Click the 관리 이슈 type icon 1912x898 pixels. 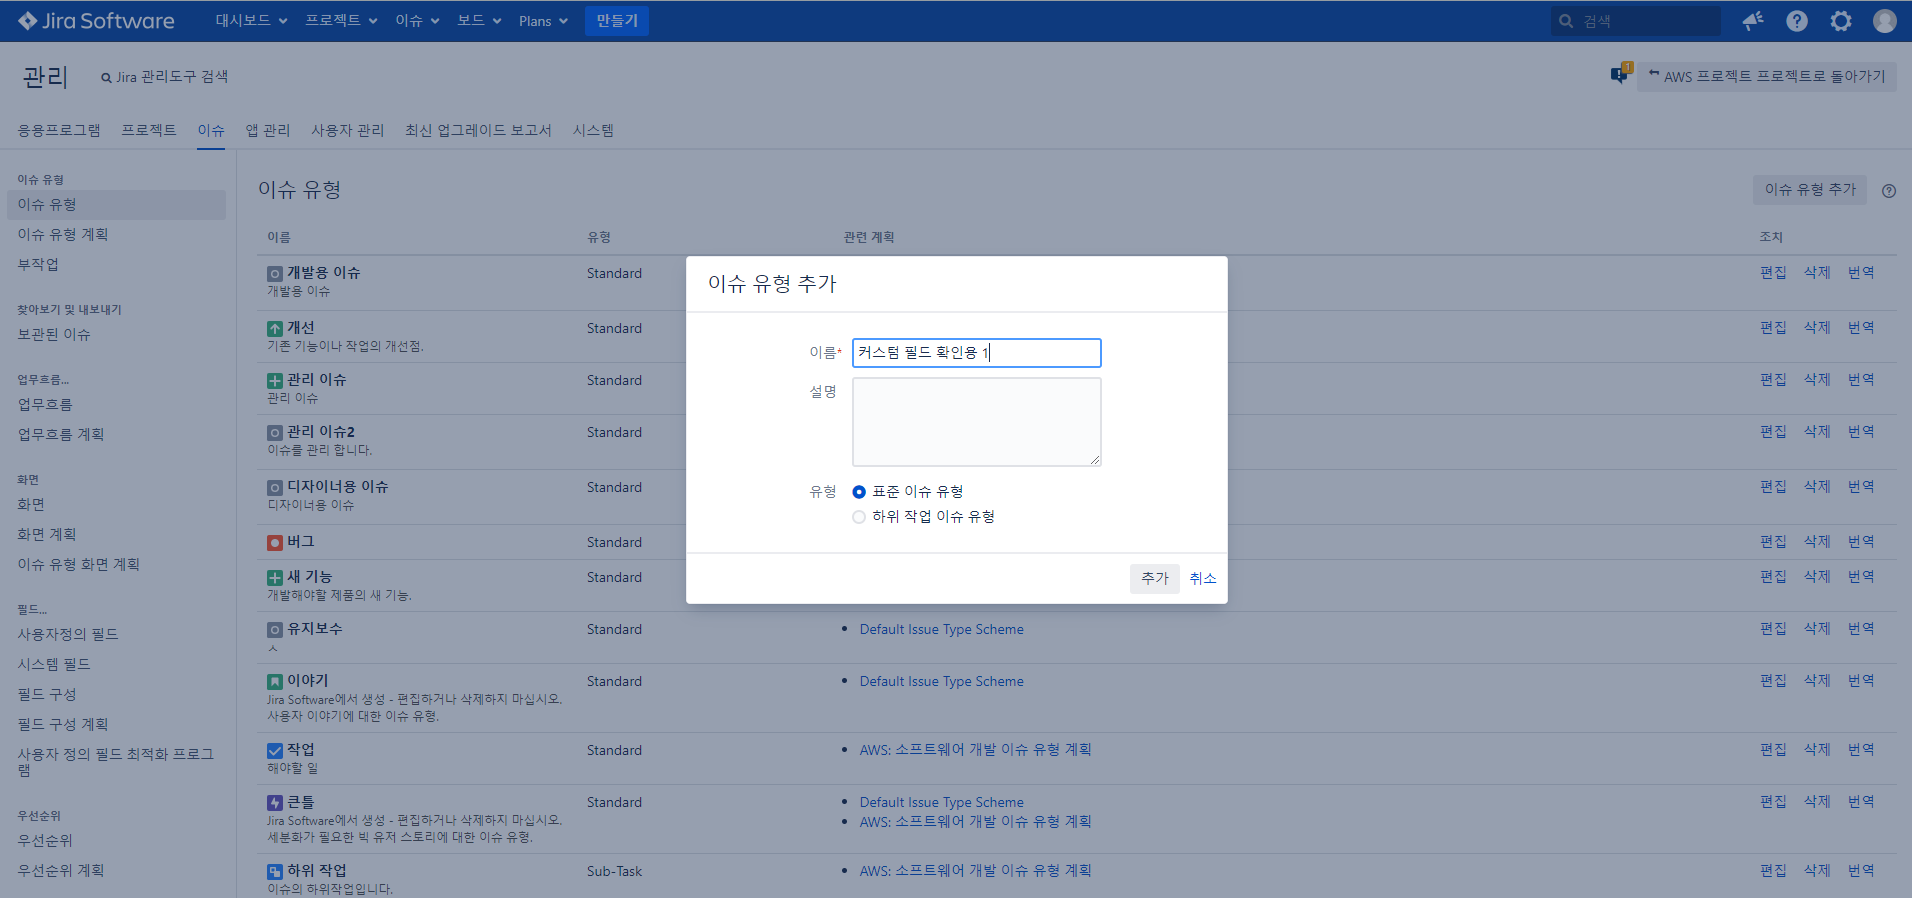(275, 381)
